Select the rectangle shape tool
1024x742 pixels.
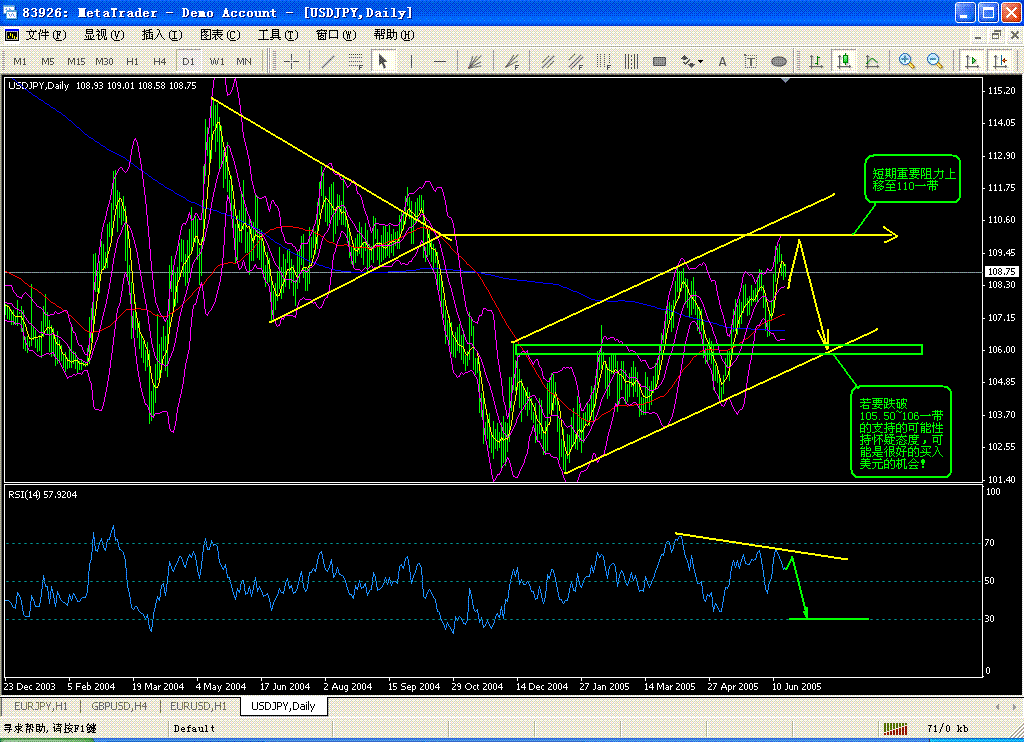659,61
